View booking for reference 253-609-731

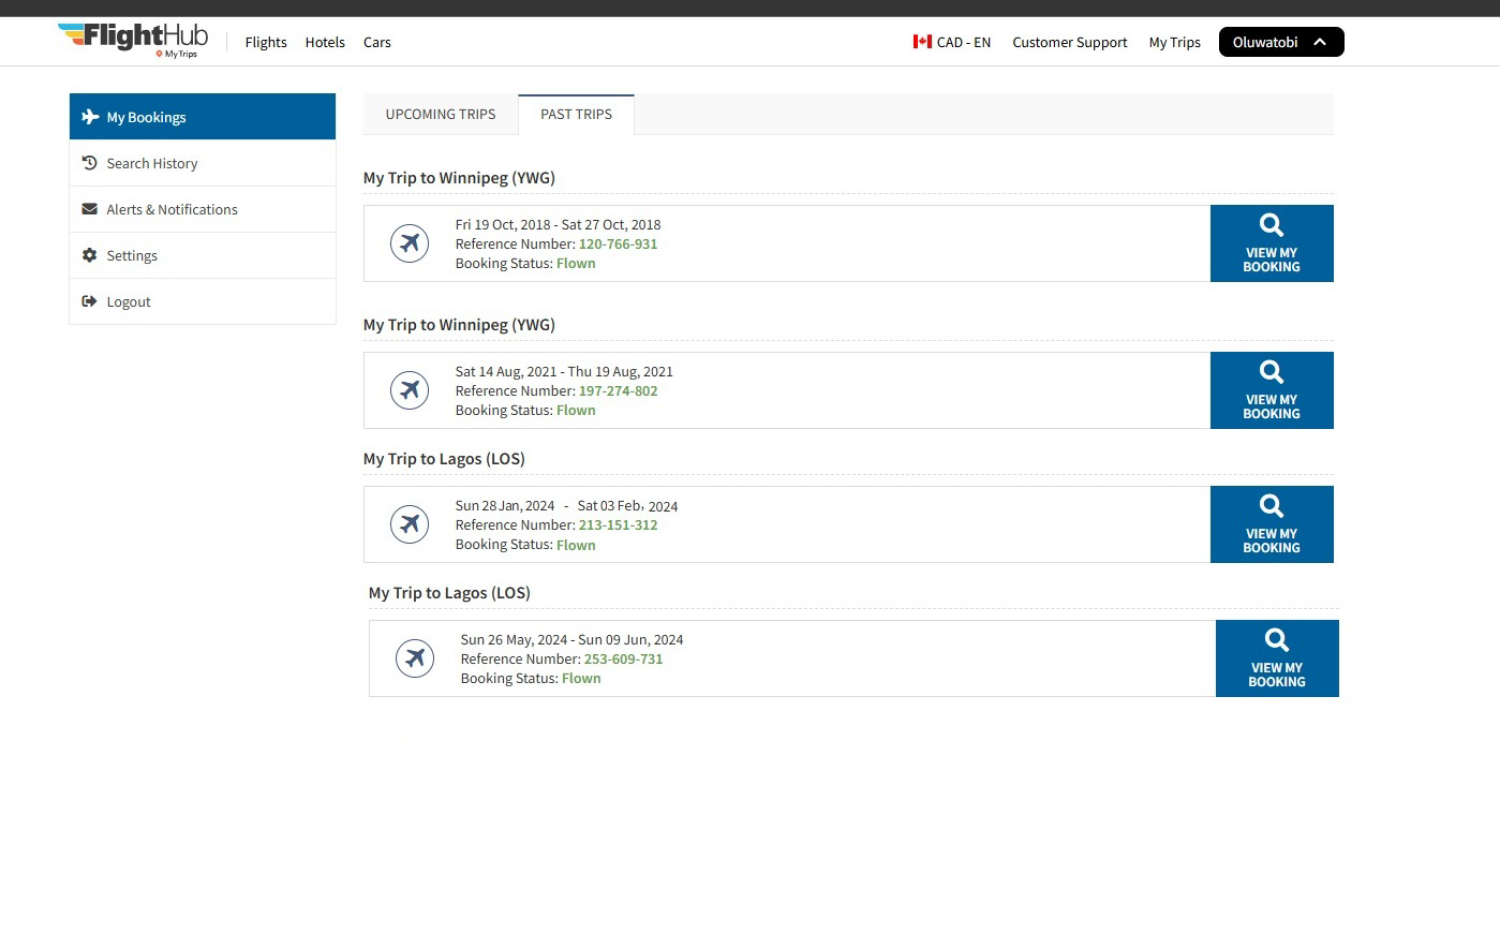(x=1276, y=658)
